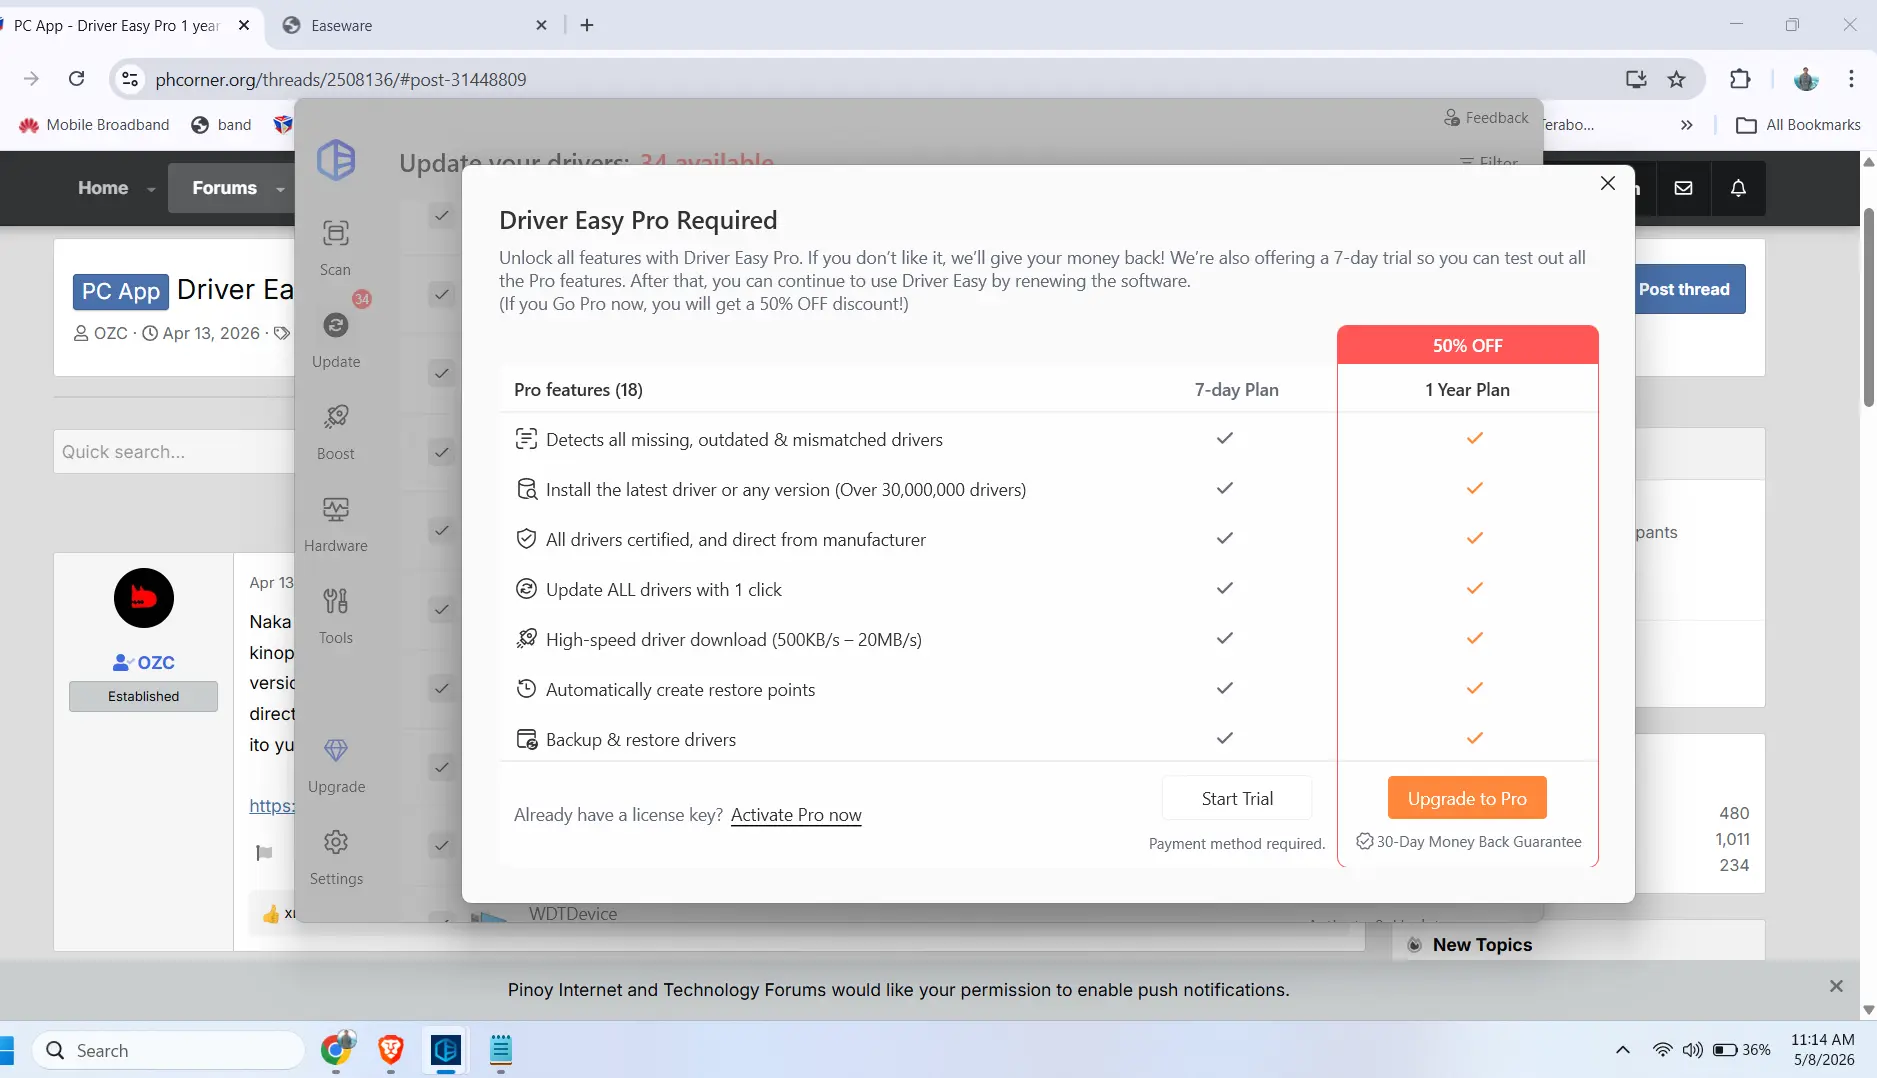Click the Start Trial button
Screen dimensions: 1877x1078
coord(1237,798)
